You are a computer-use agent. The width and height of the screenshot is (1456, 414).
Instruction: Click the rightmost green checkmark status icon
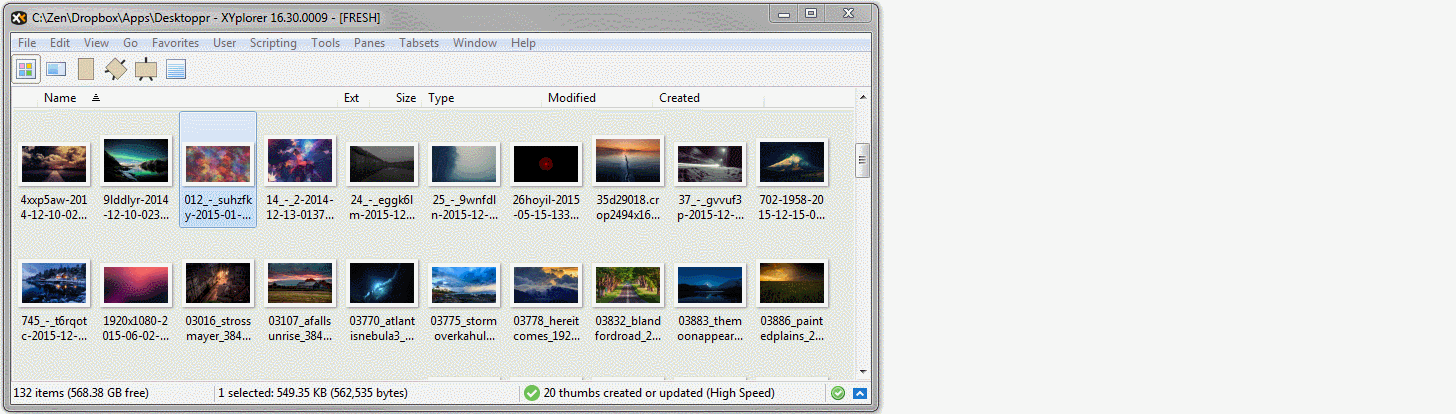click(x=838, y=393)
